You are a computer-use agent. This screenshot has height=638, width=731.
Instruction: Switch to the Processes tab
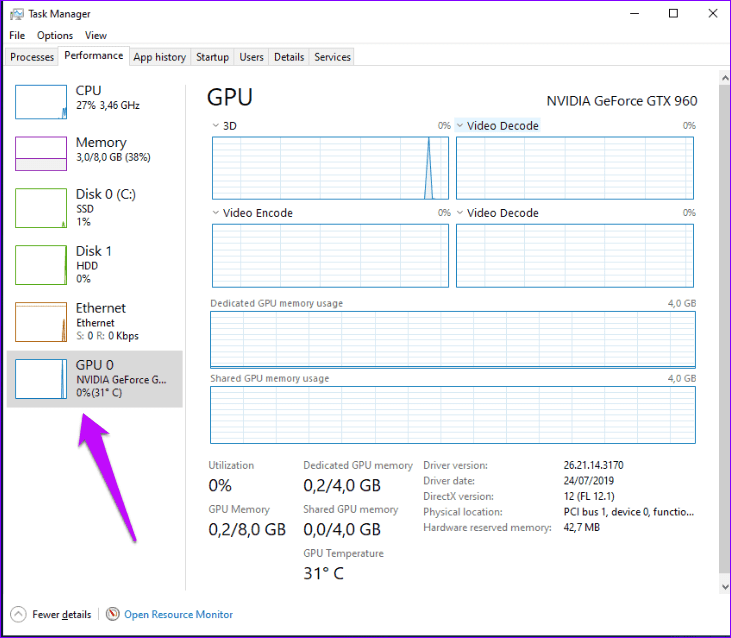pos(32,57)
